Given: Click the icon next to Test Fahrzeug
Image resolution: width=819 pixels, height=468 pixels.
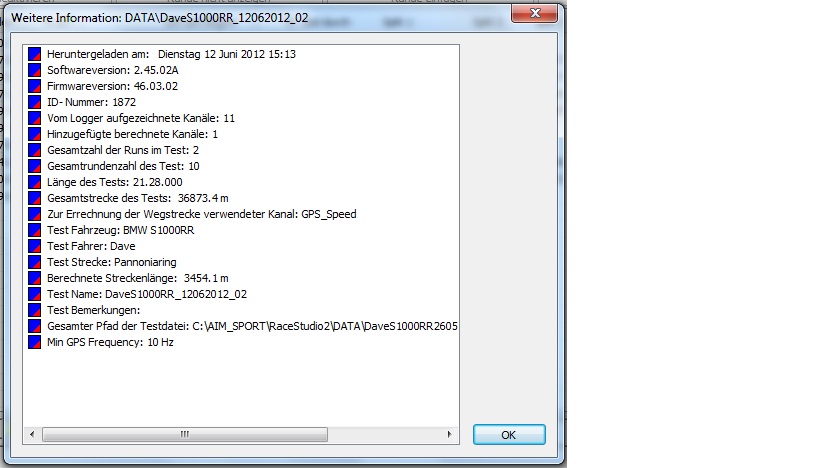Looking at the screenshot, I should pyautogui.click(x=34, y=230).
